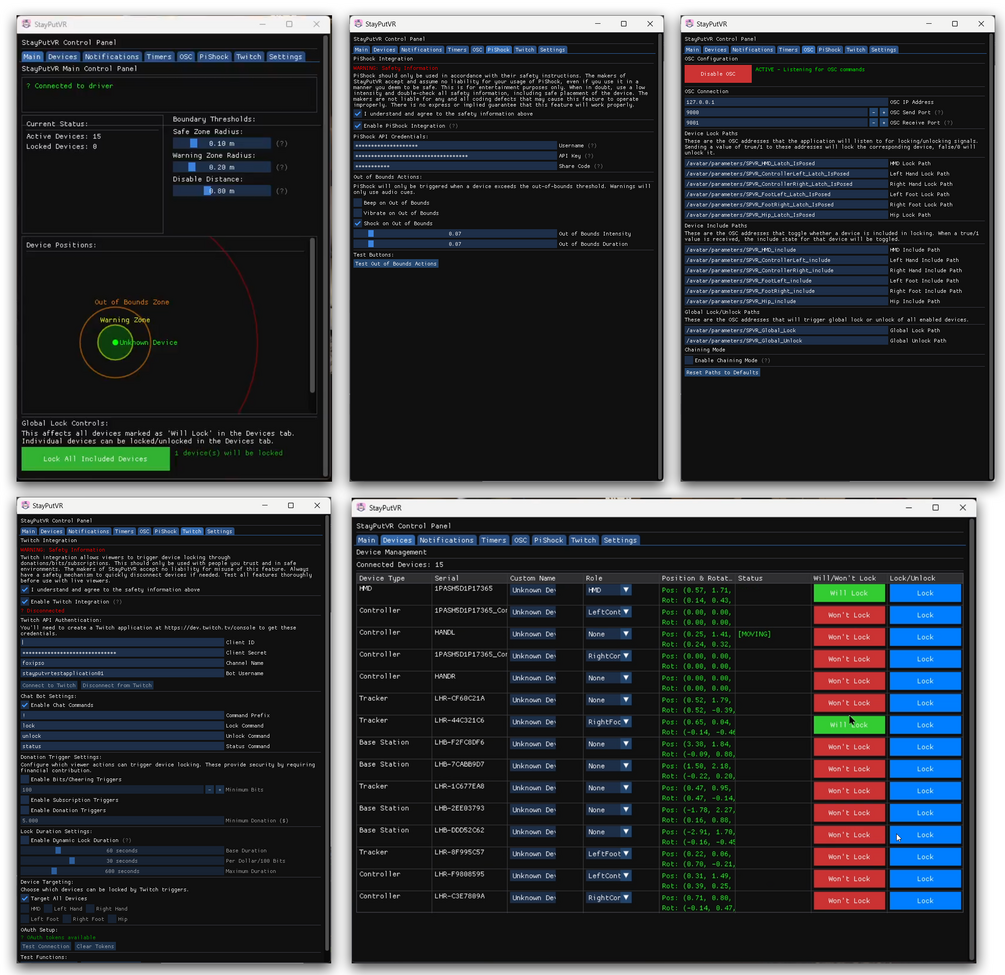
Task: Enable the Beep on Out of Bounds checkbox
Action: pos(358,203)
